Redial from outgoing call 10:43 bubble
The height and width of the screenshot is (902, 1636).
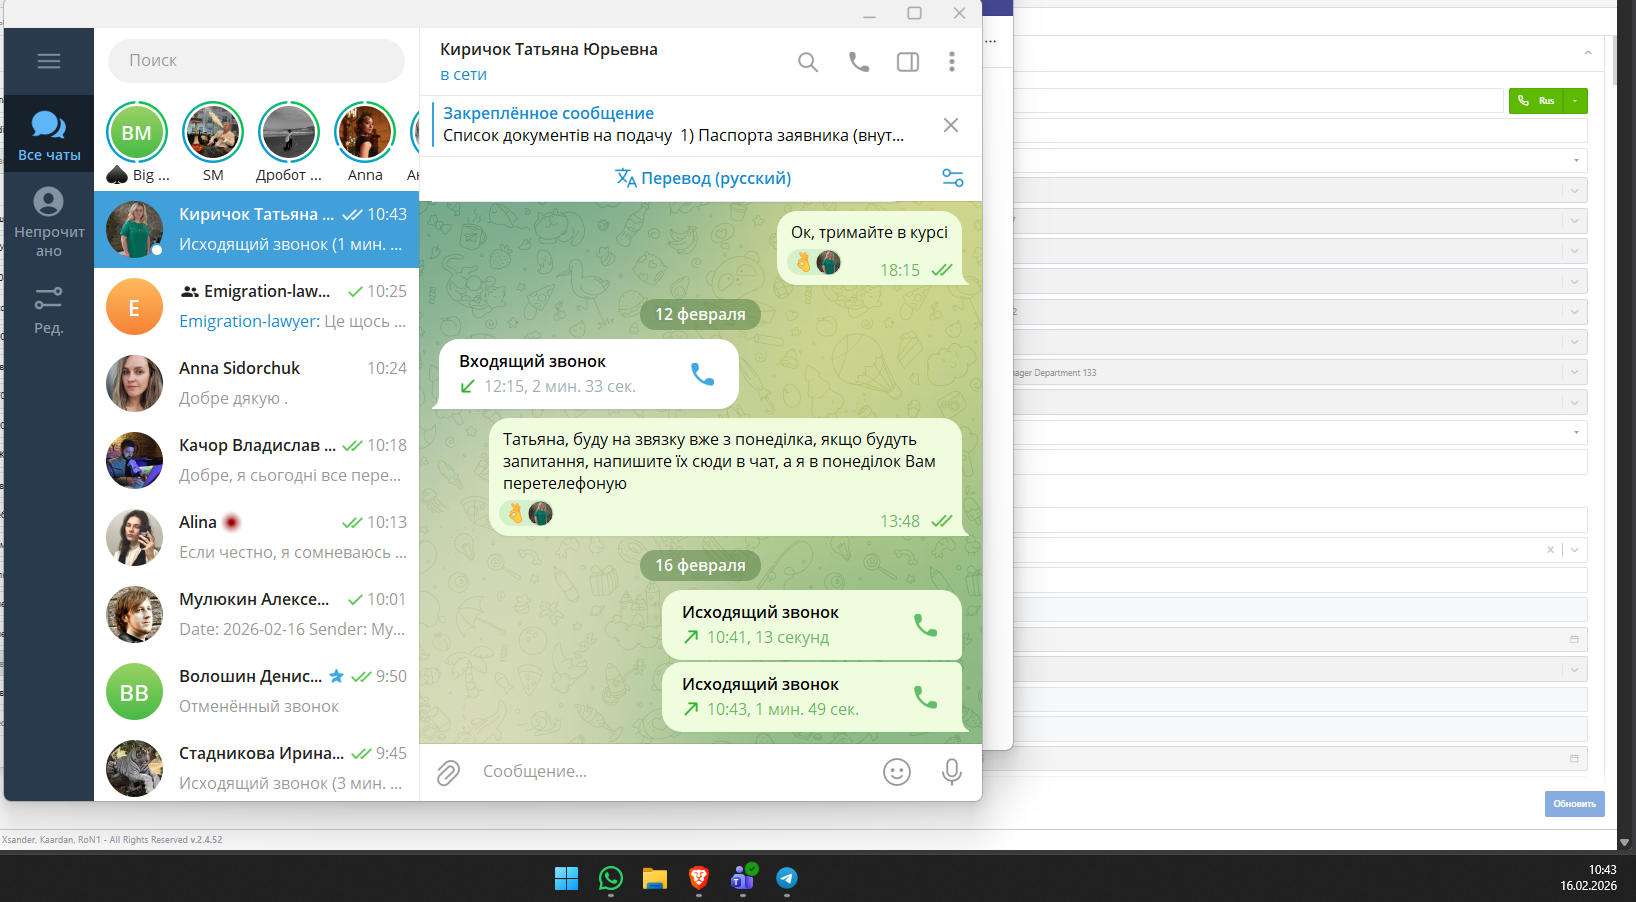(x=926, y=697)
